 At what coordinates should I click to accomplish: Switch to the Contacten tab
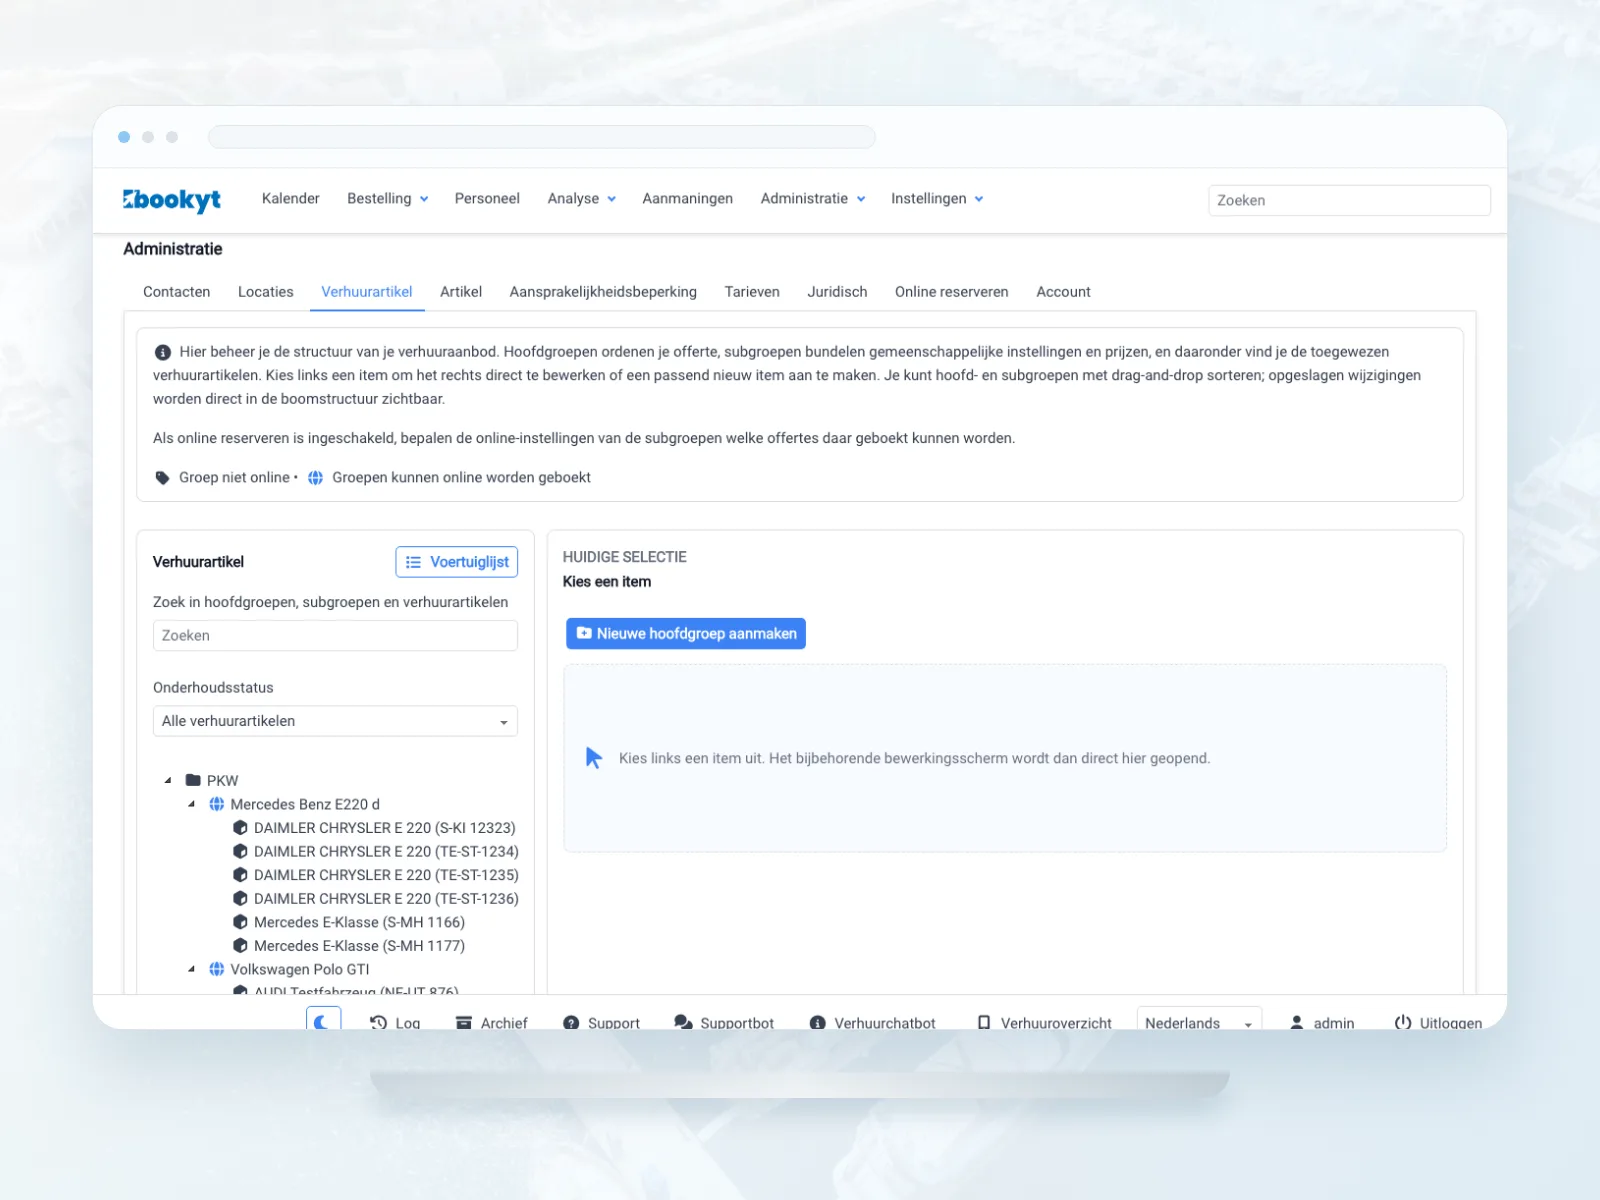177,292
